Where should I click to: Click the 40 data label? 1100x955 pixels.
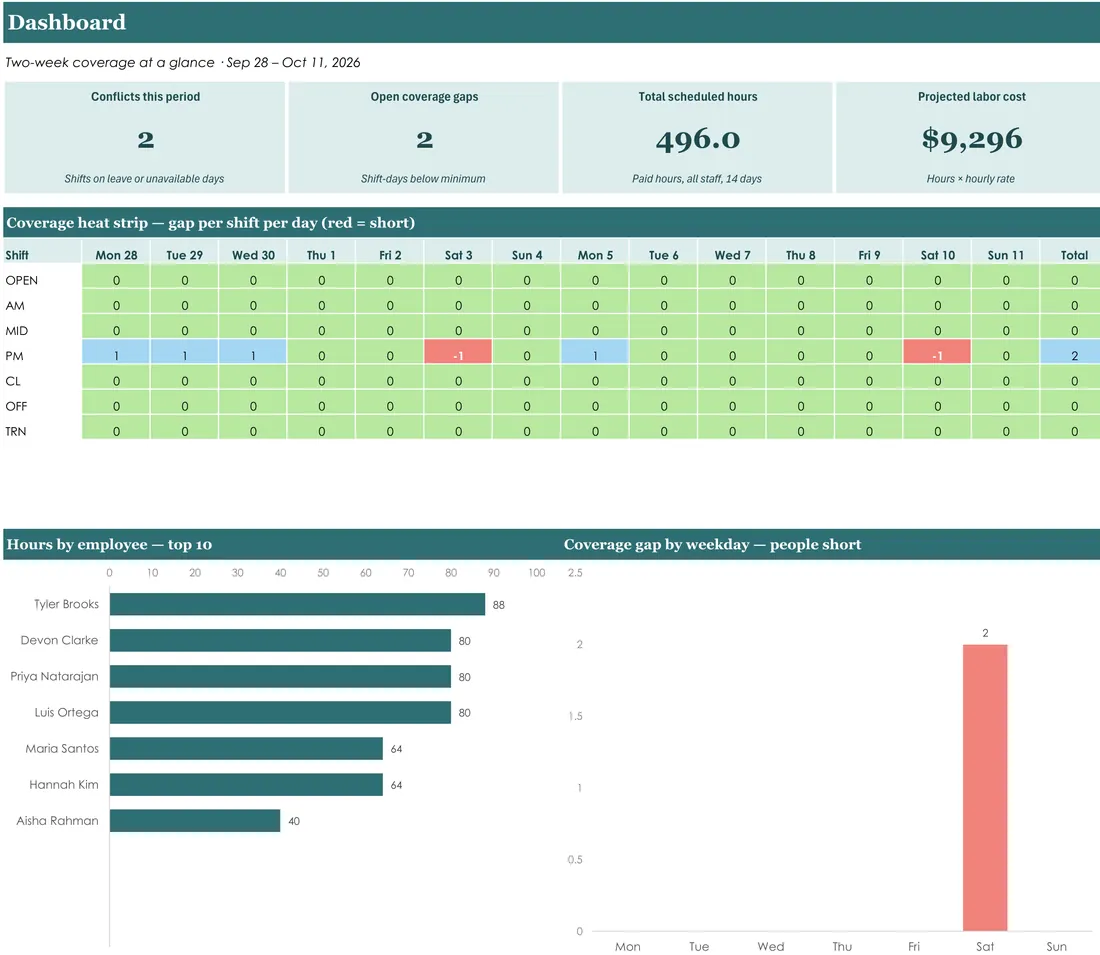pos(294,821)
